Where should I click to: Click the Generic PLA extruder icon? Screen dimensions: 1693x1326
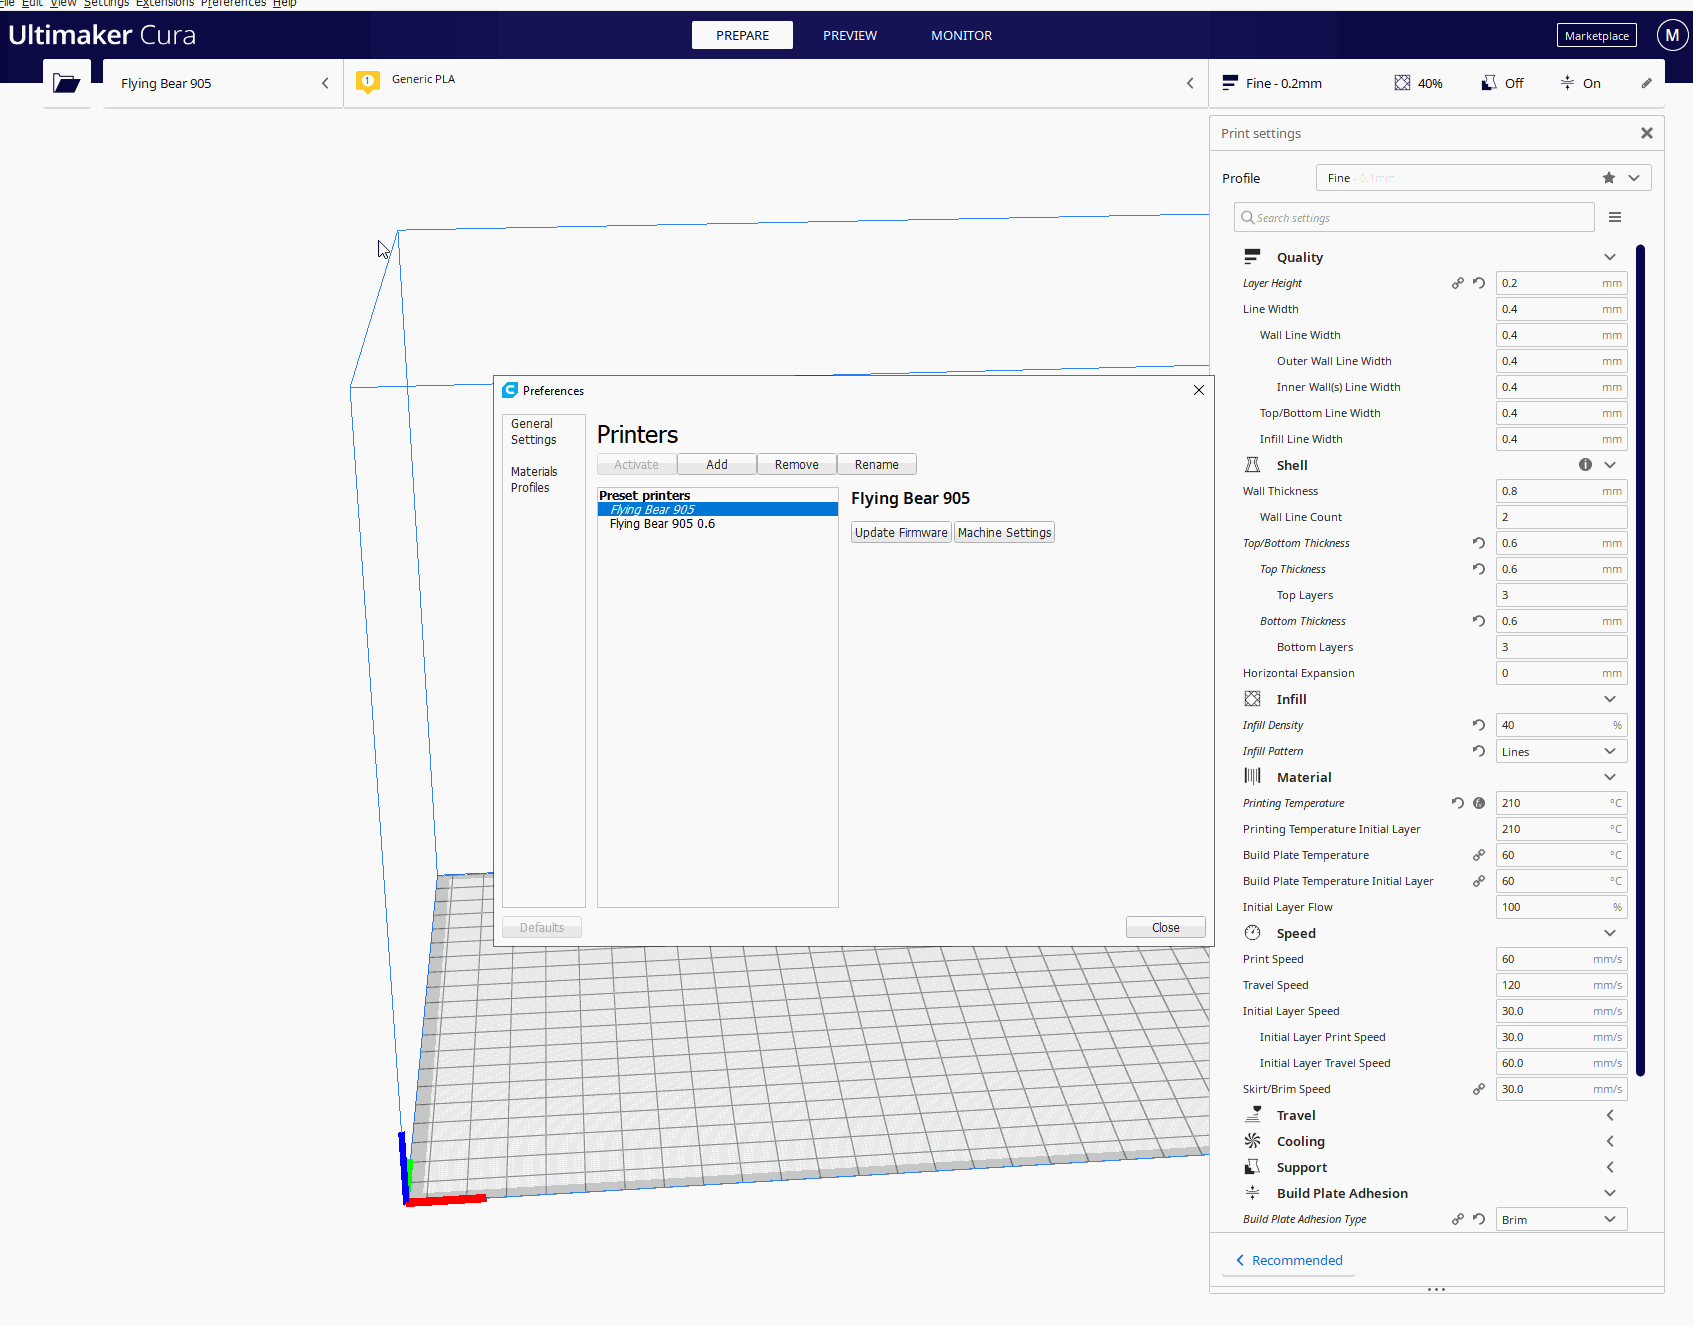(x=367, y=82)
